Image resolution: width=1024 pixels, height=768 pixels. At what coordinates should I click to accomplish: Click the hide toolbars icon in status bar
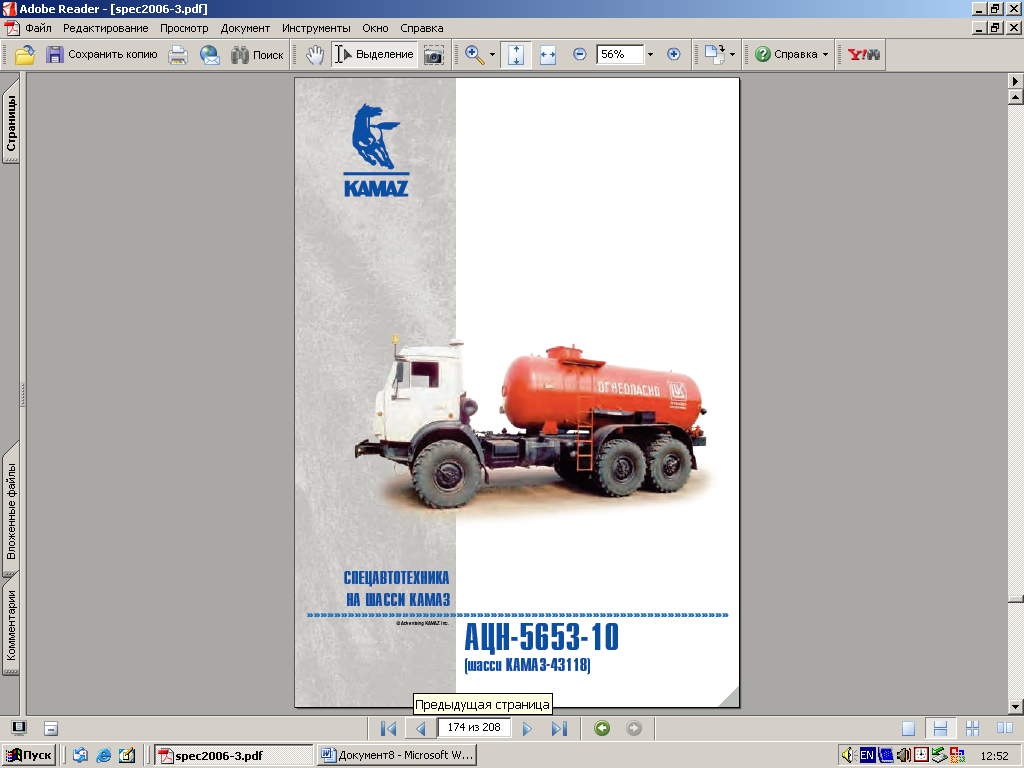coord(51,728)
